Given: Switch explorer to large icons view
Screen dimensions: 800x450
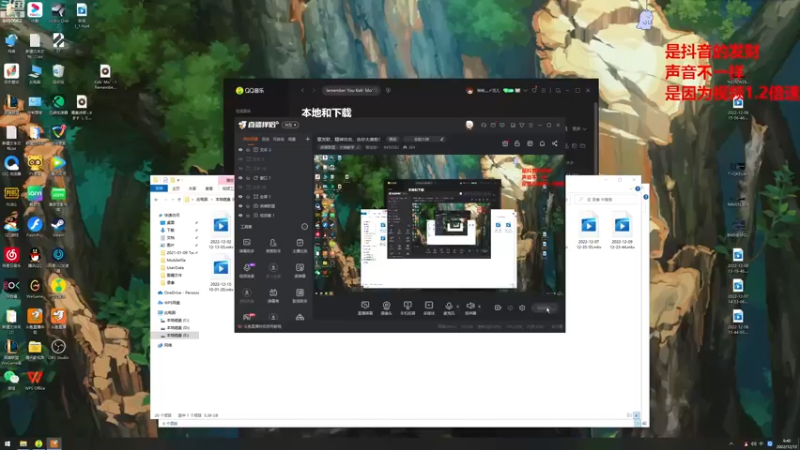Looking at the screenshot, I should [636, 415].
